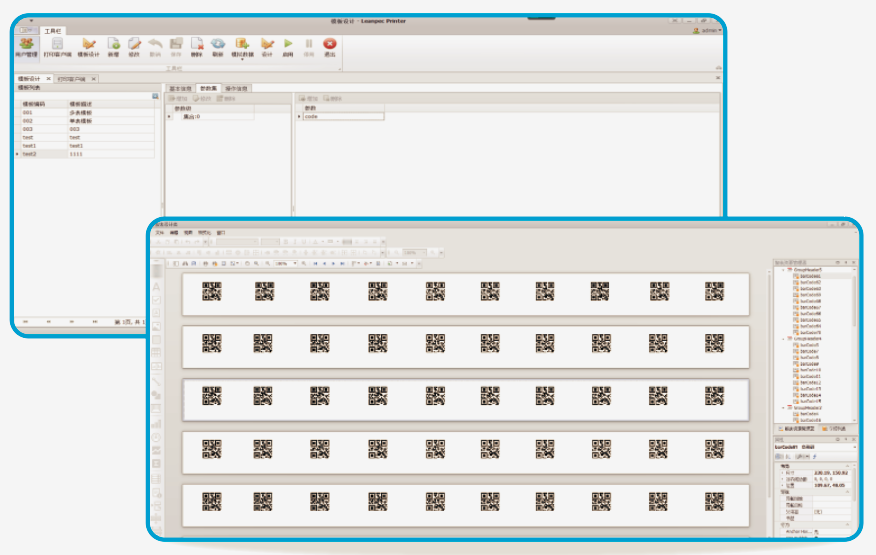Image resolution: width=876 pixels, height=555 pixels.
Task: Select the hand tool in preview toolbar
Action: pyautogui.click(x=247, y=263)
